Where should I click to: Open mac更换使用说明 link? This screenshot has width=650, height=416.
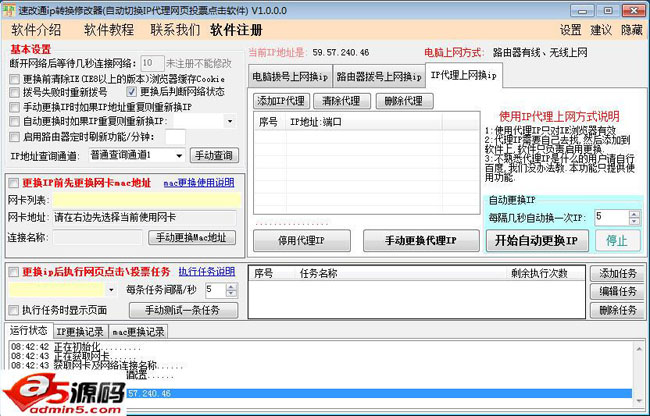point(199,183)
